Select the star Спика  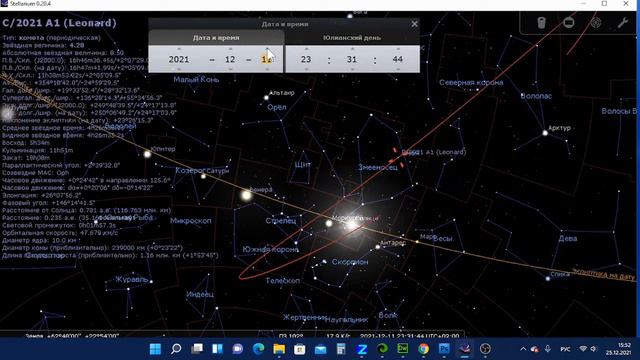click(x=548, y=278)
